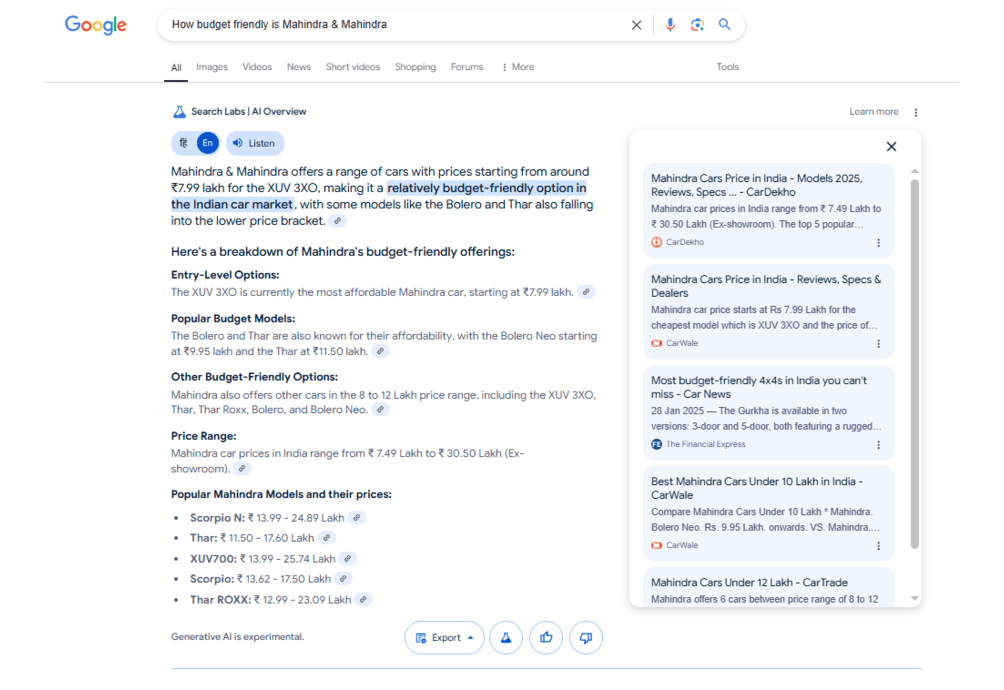Go to the Shopping tab
The image size is (1004, 690).
(x=415, y=67)
